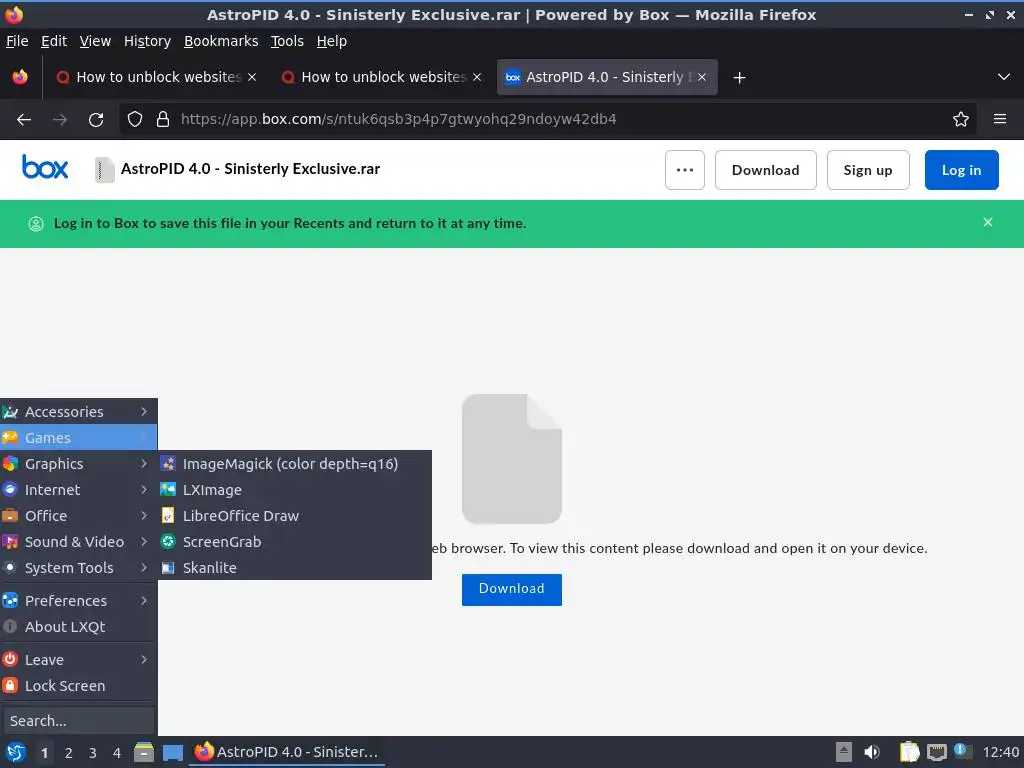Open a new browser tab
This screenshot has height=768, width=1024.
(739, 78)
